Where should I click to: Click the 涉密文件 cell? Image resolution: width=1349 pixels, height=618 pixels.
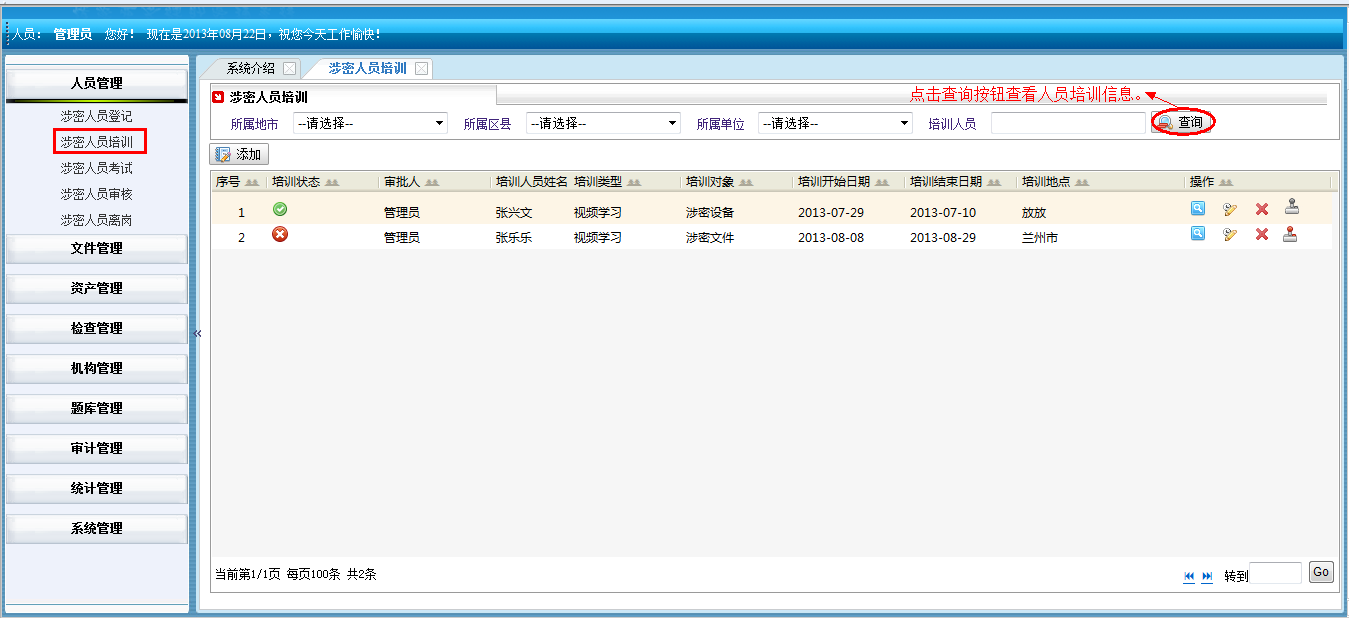[710, 238]
